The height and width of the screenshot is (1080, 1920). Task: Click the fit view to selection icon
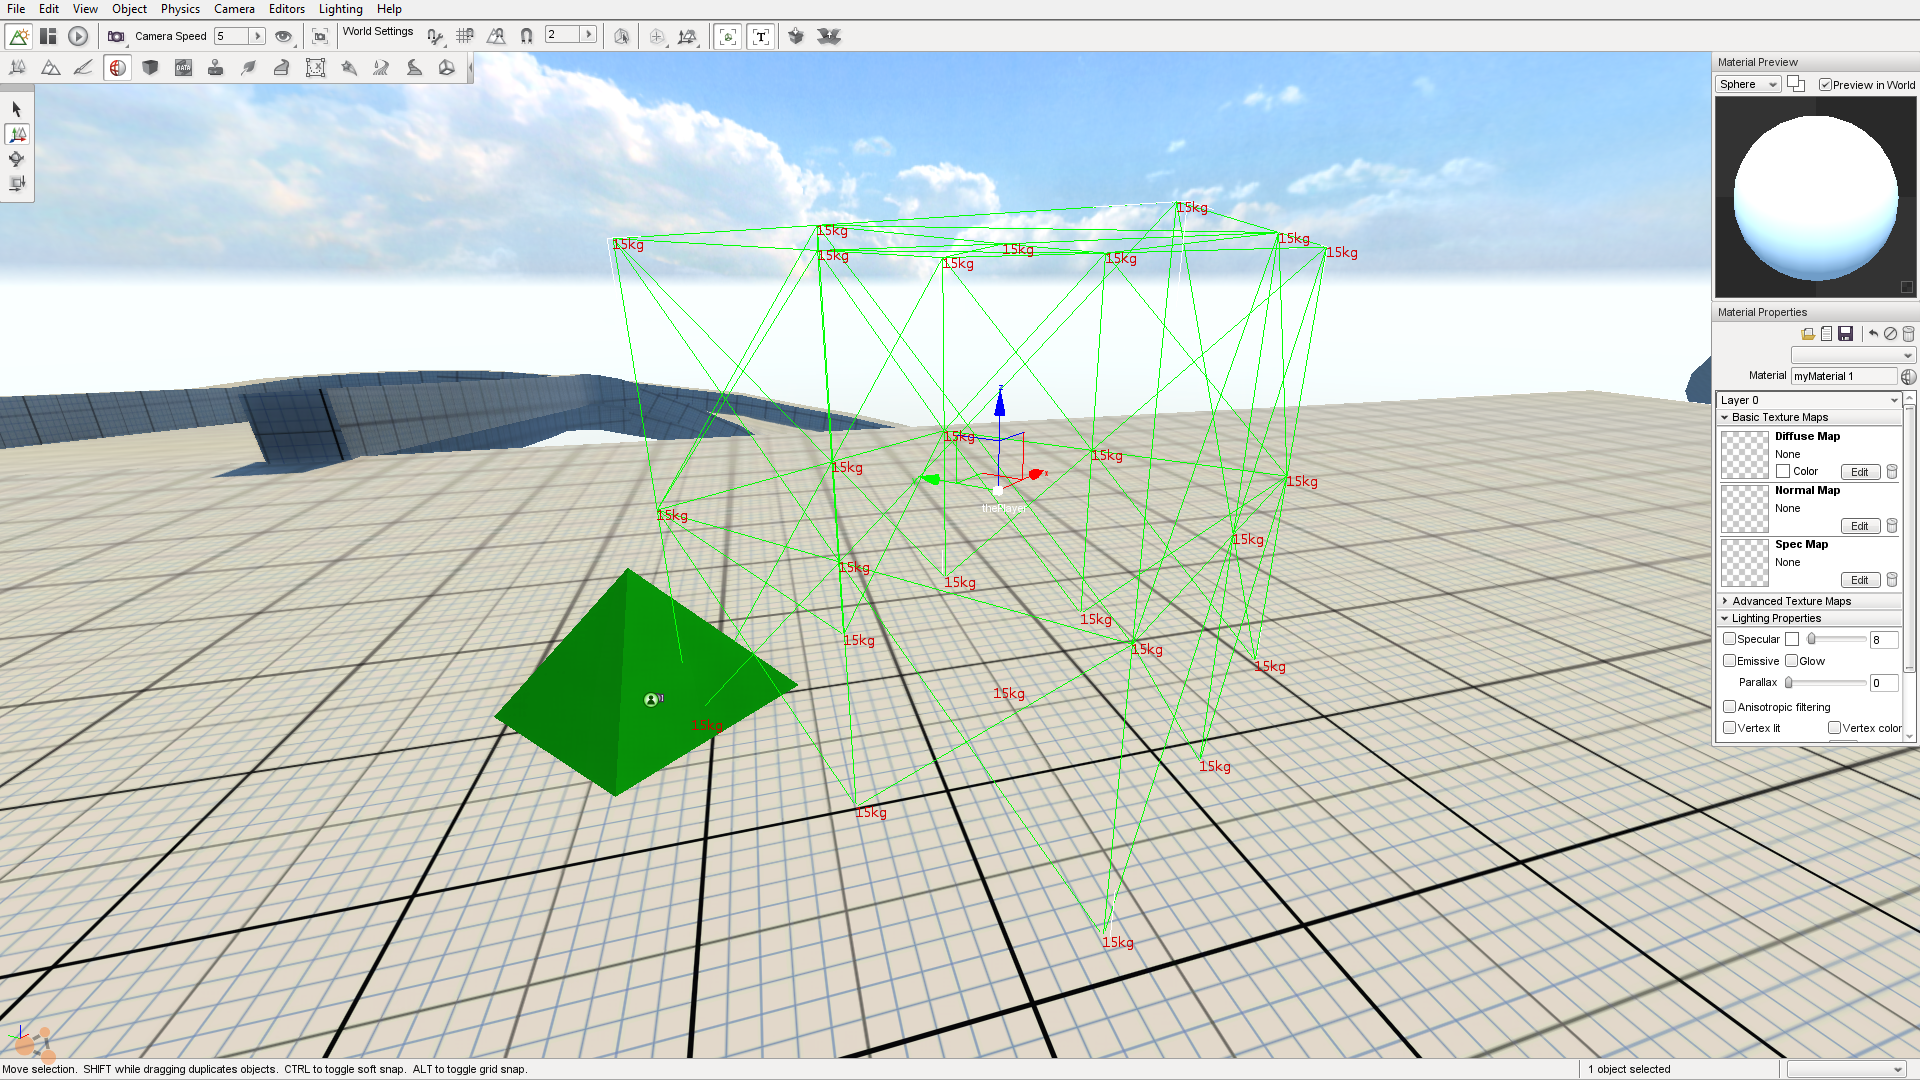tap(320, 37)
